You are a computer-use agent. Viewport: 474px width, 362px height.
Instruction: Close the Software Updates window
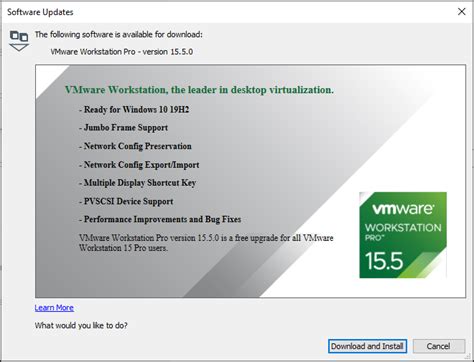coord(462,12)
